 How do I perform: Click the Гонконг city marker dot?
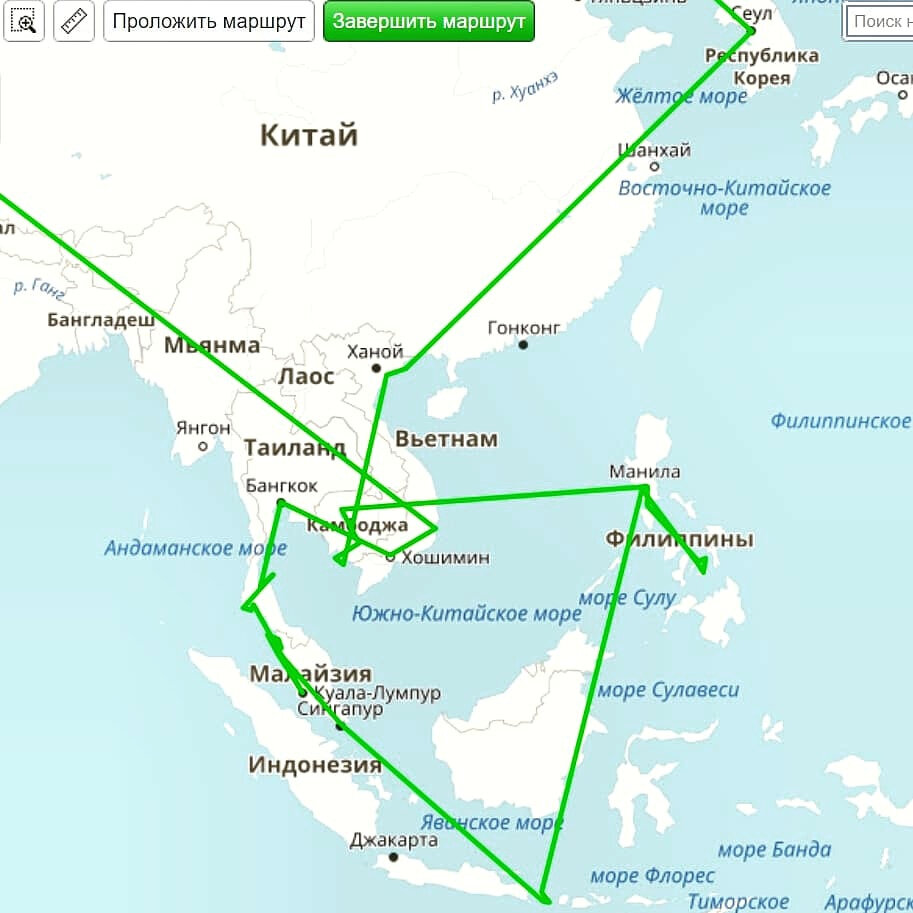point(523,345)
